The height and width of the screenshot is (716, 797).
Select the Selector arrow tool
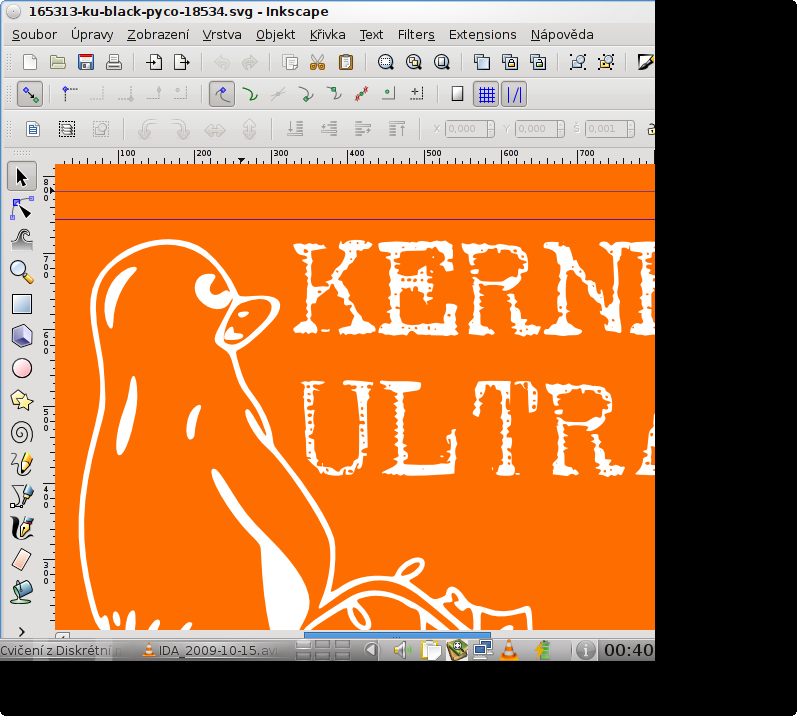(x=21, y=177)
